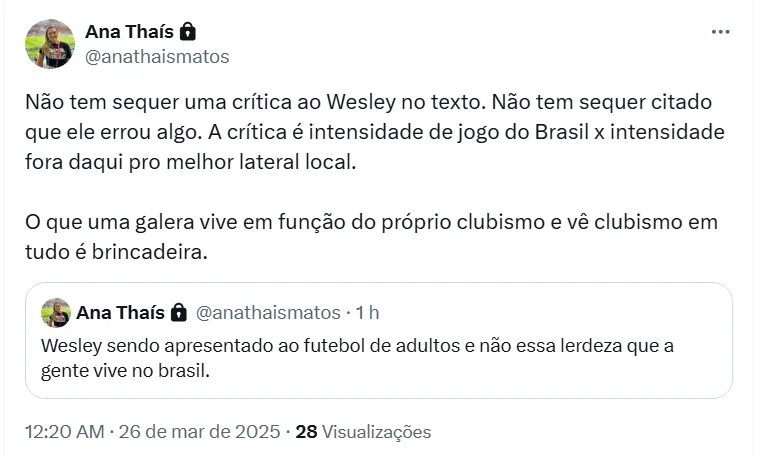Click the small avatar in the quoted post
This screenshot has width=771, height=456.
click(55, 313)
